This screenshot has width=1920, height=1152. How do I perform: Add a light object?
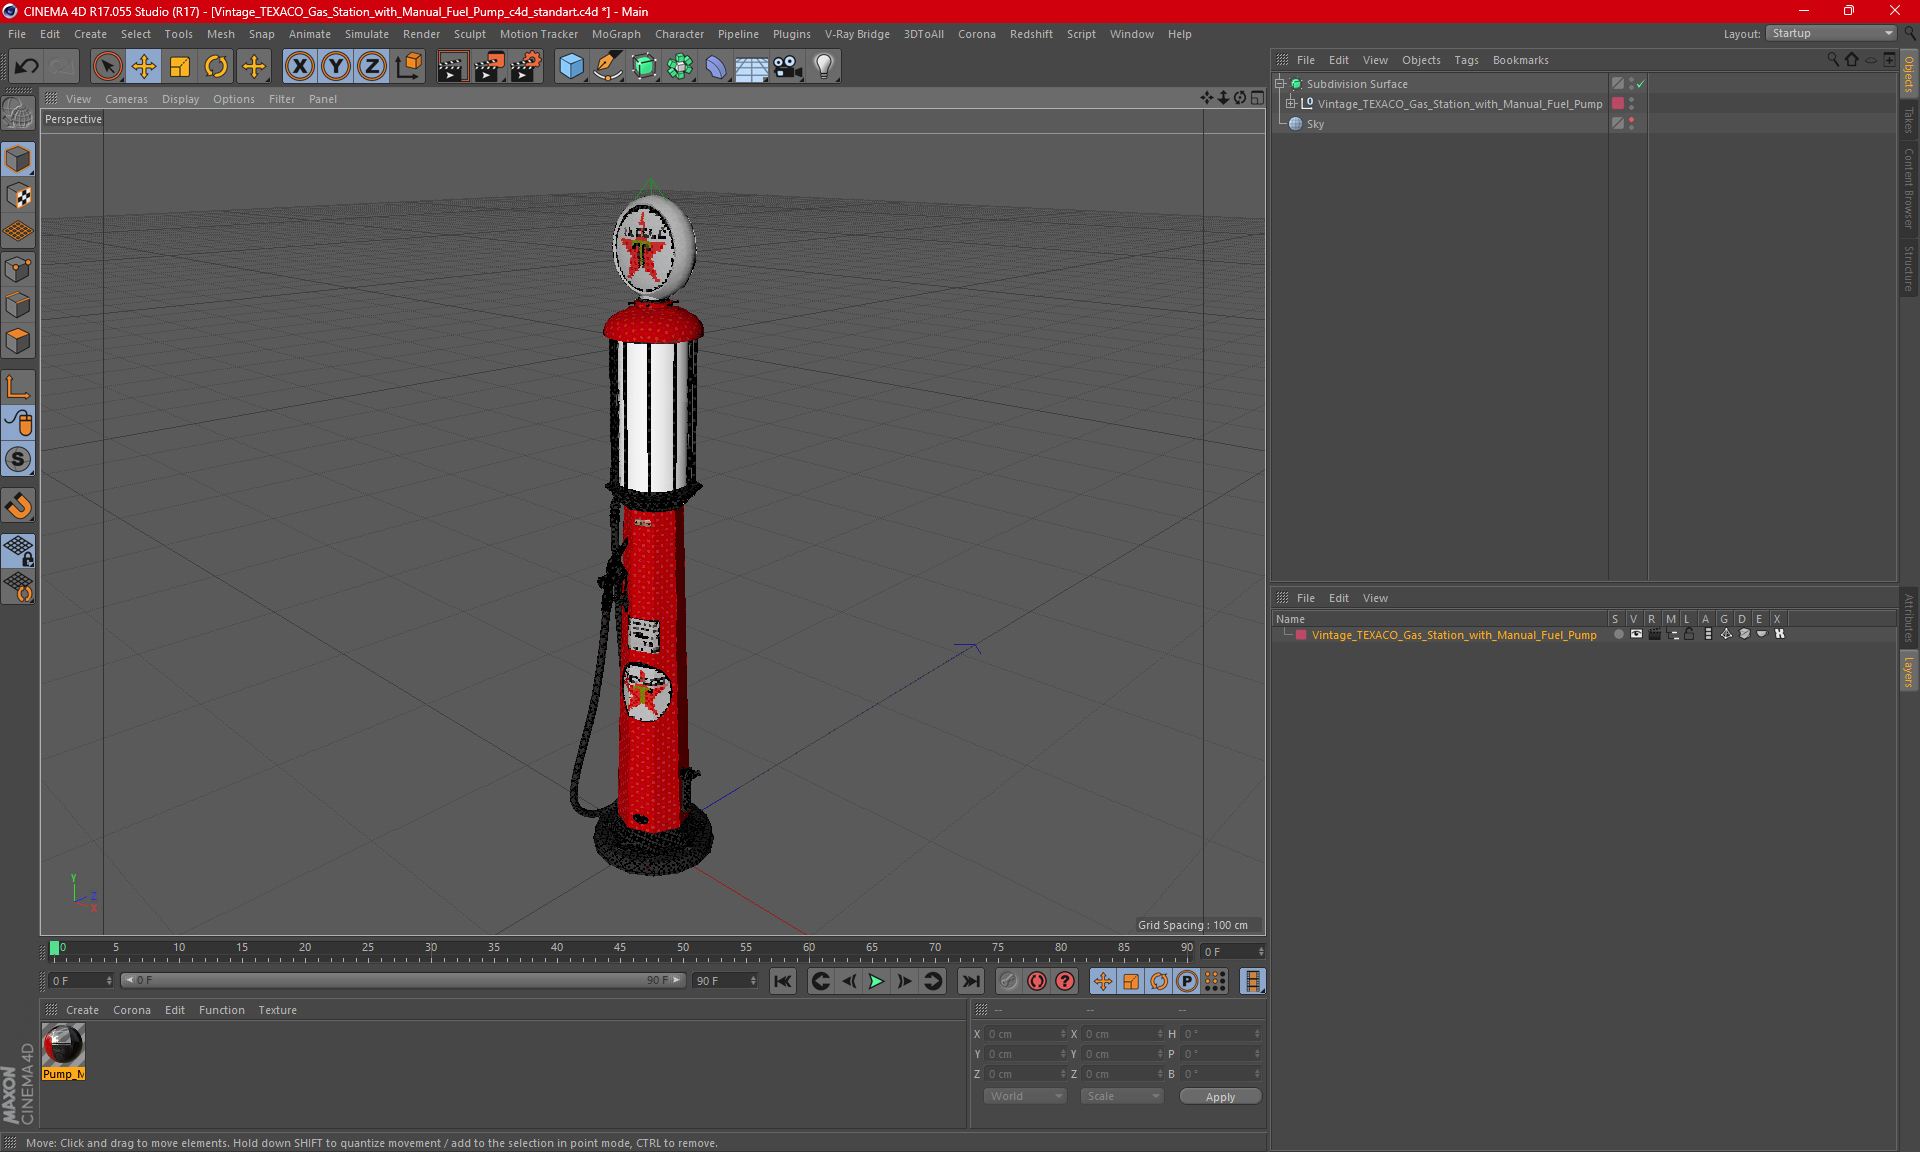[x=824, y=66]
